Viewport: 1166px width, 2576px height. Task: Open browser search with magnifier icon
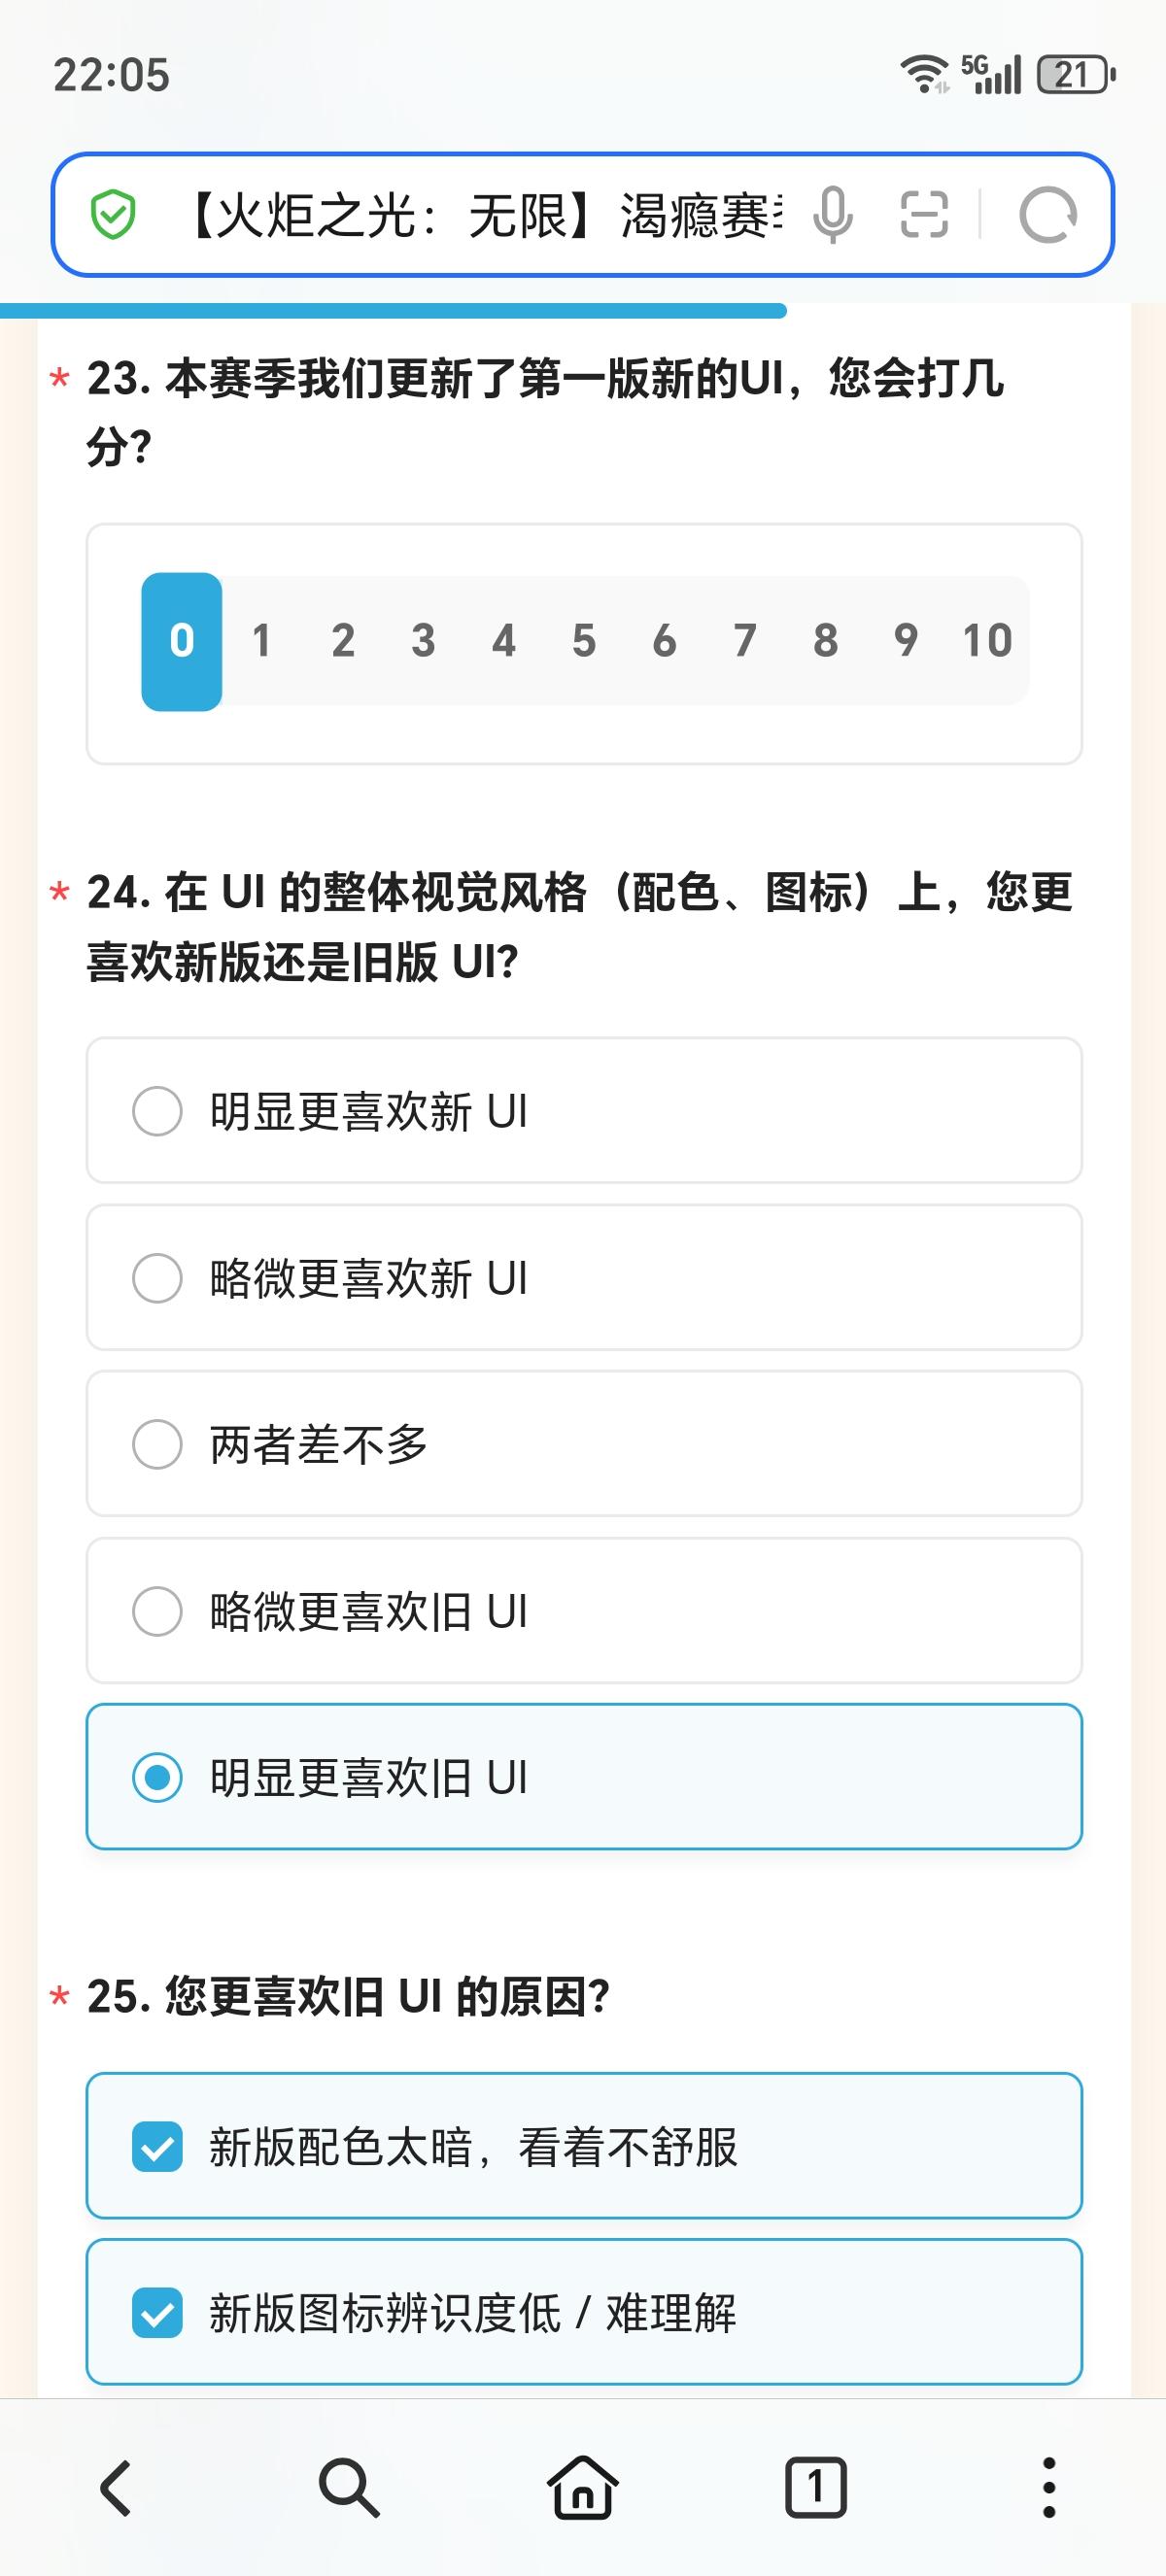[349, 2486]
